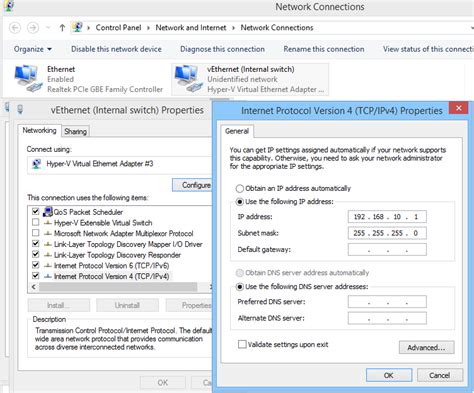Enable Validate settings upon exit

point(242,344)
